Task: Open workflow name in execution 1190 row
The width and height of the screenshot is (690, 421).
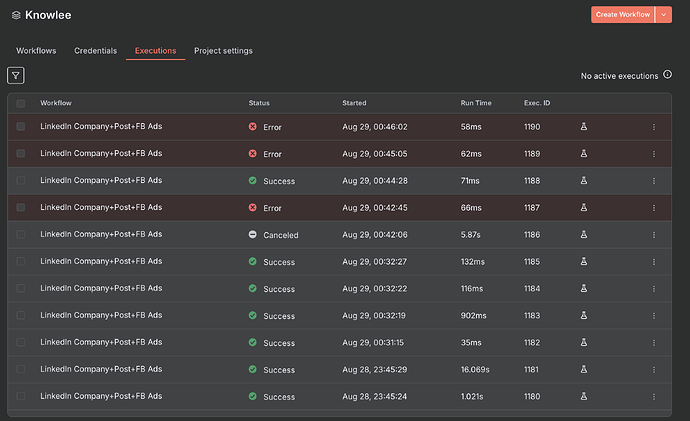Action: [101, 126]
